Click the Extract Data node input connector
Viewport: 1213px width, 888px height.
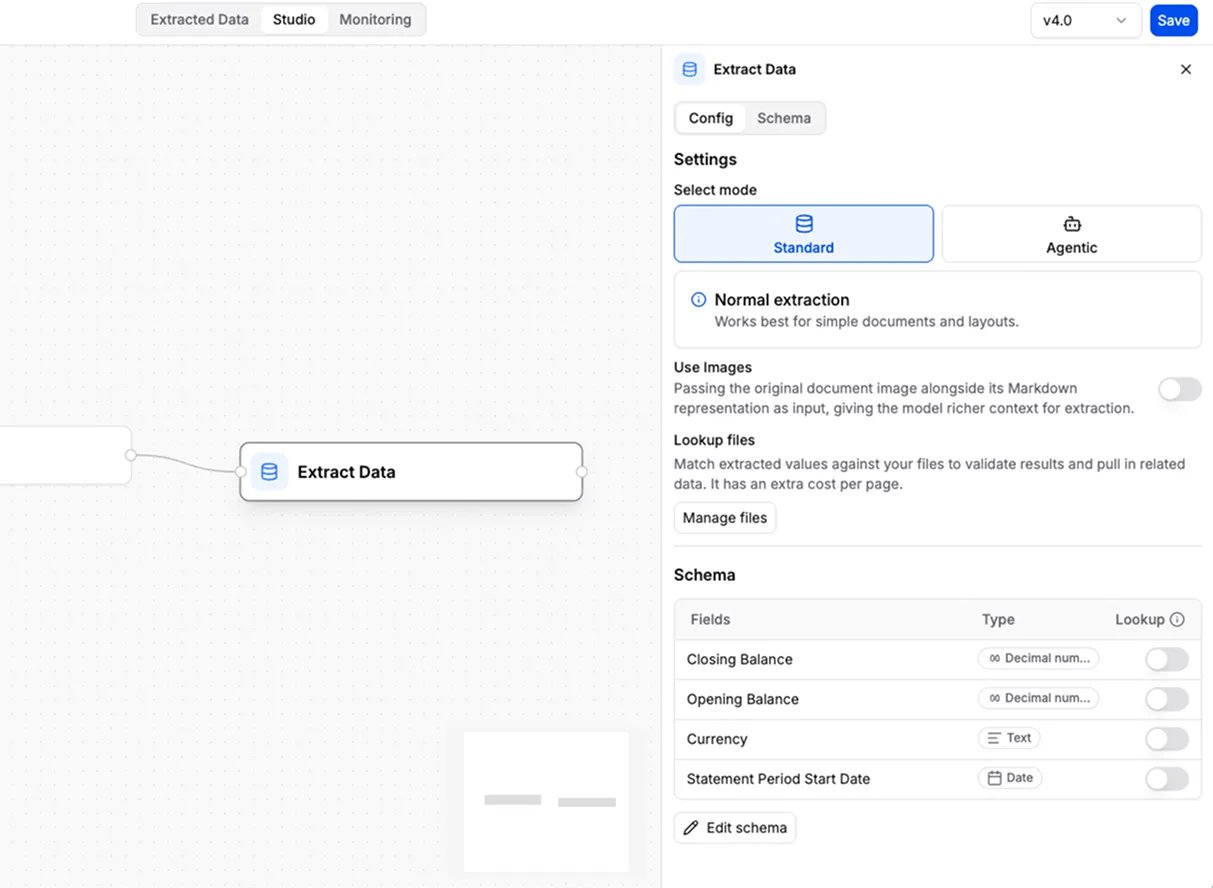pyautogui.click(x=240, y=472)
